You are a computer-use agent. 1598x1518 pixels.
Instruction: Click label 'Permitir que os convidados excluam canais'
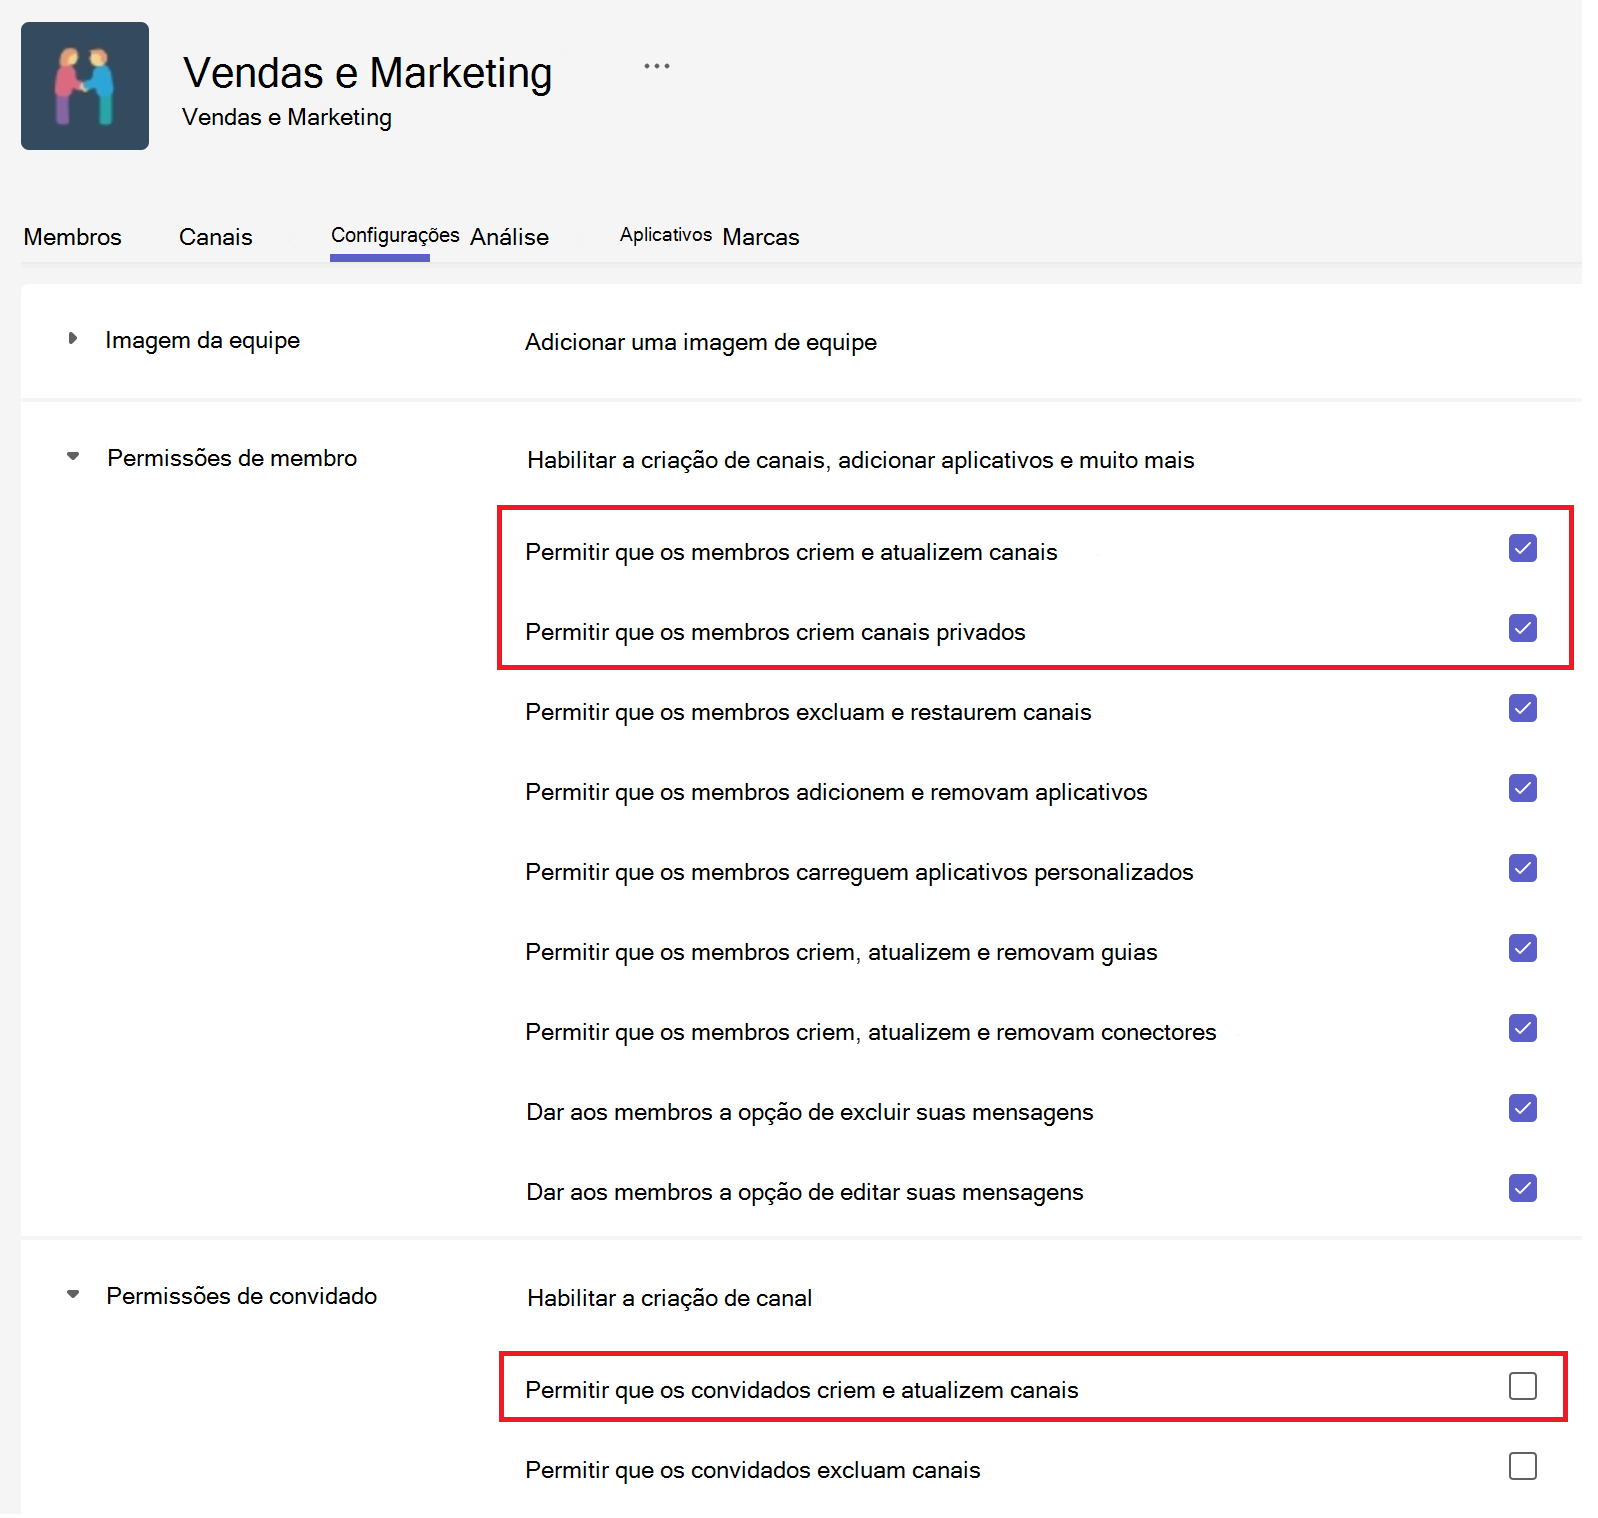click(x=753, y=1470)
